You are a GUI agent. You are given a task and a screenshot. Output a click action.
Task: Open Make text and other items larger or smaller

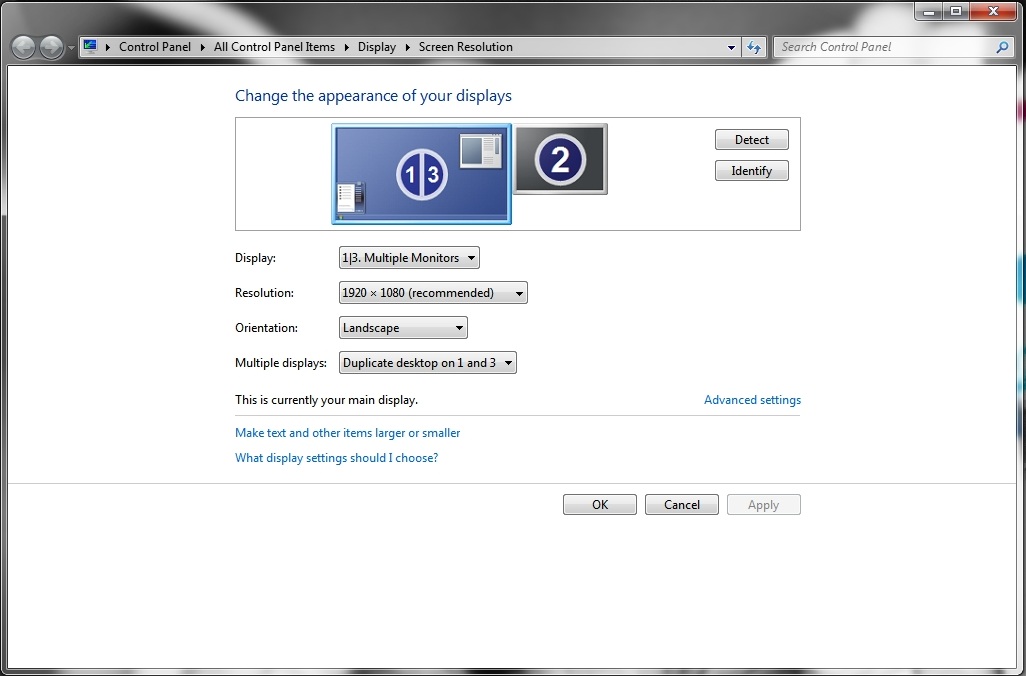[x=347, y=433]
